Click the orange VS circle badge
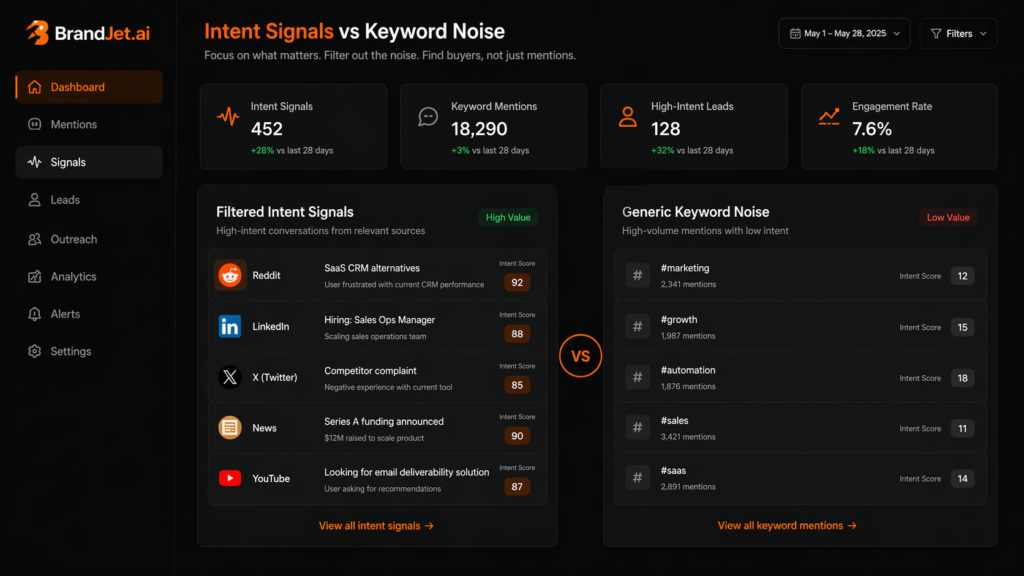Image resolution: width=1024 pixels, height=576 pixels. (x=581, y=356)
